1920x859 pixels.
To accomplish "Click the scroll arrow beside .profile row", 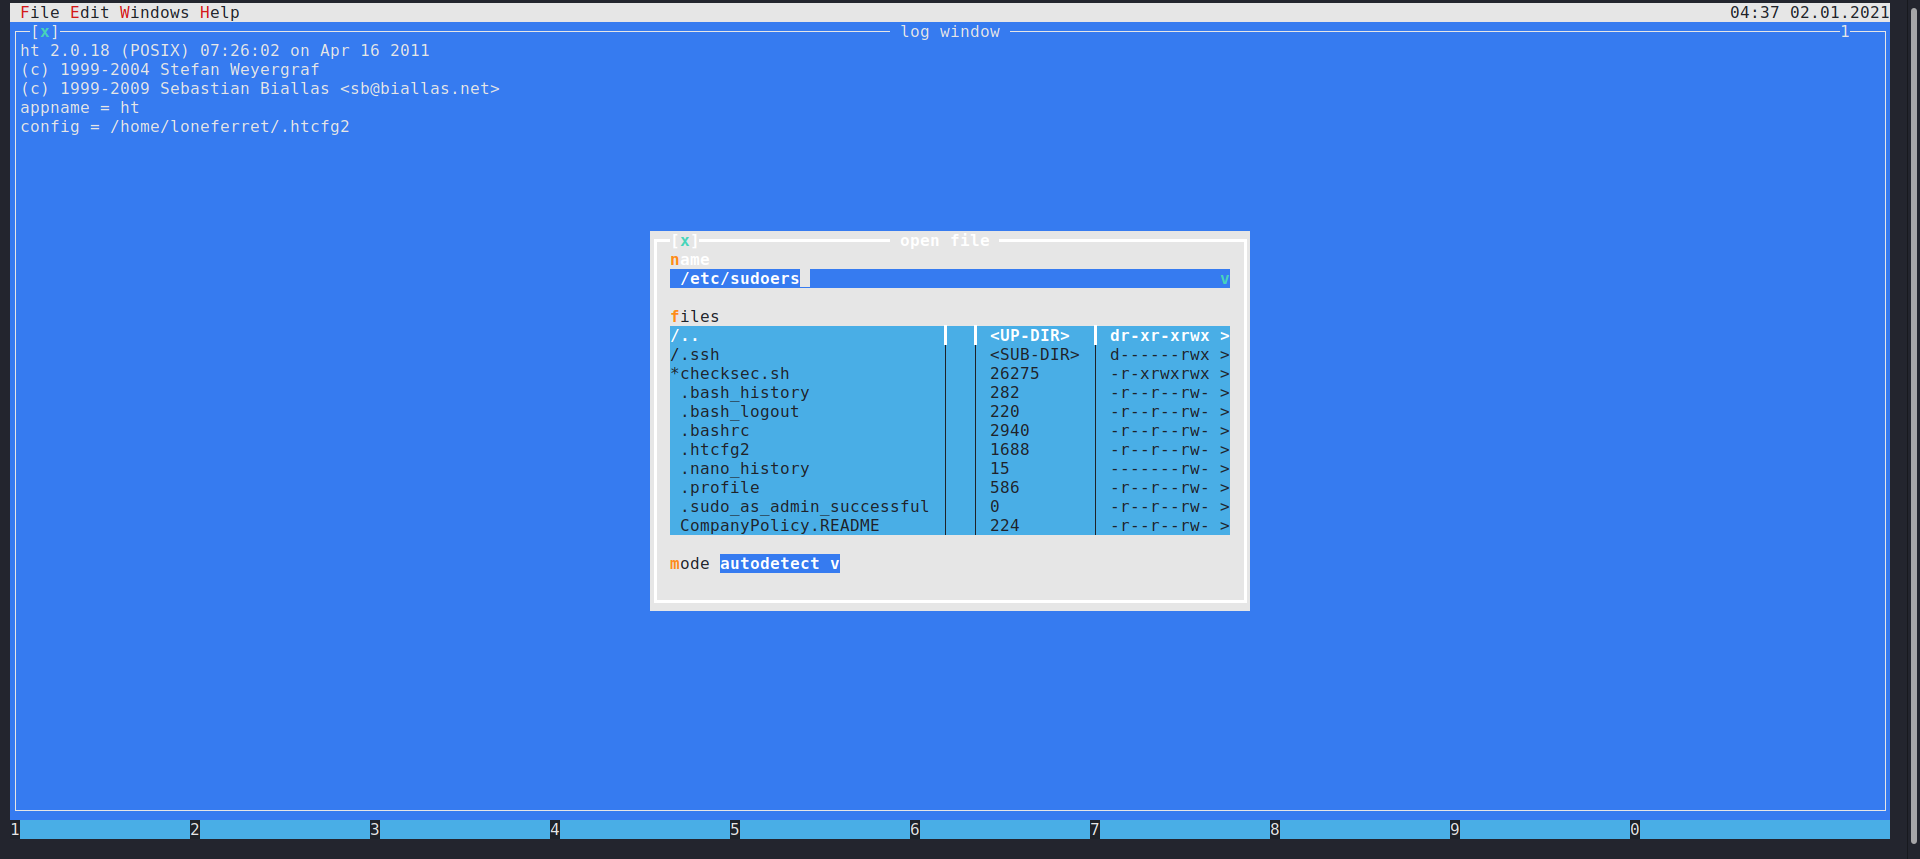I will click(x=1224, y=488).
